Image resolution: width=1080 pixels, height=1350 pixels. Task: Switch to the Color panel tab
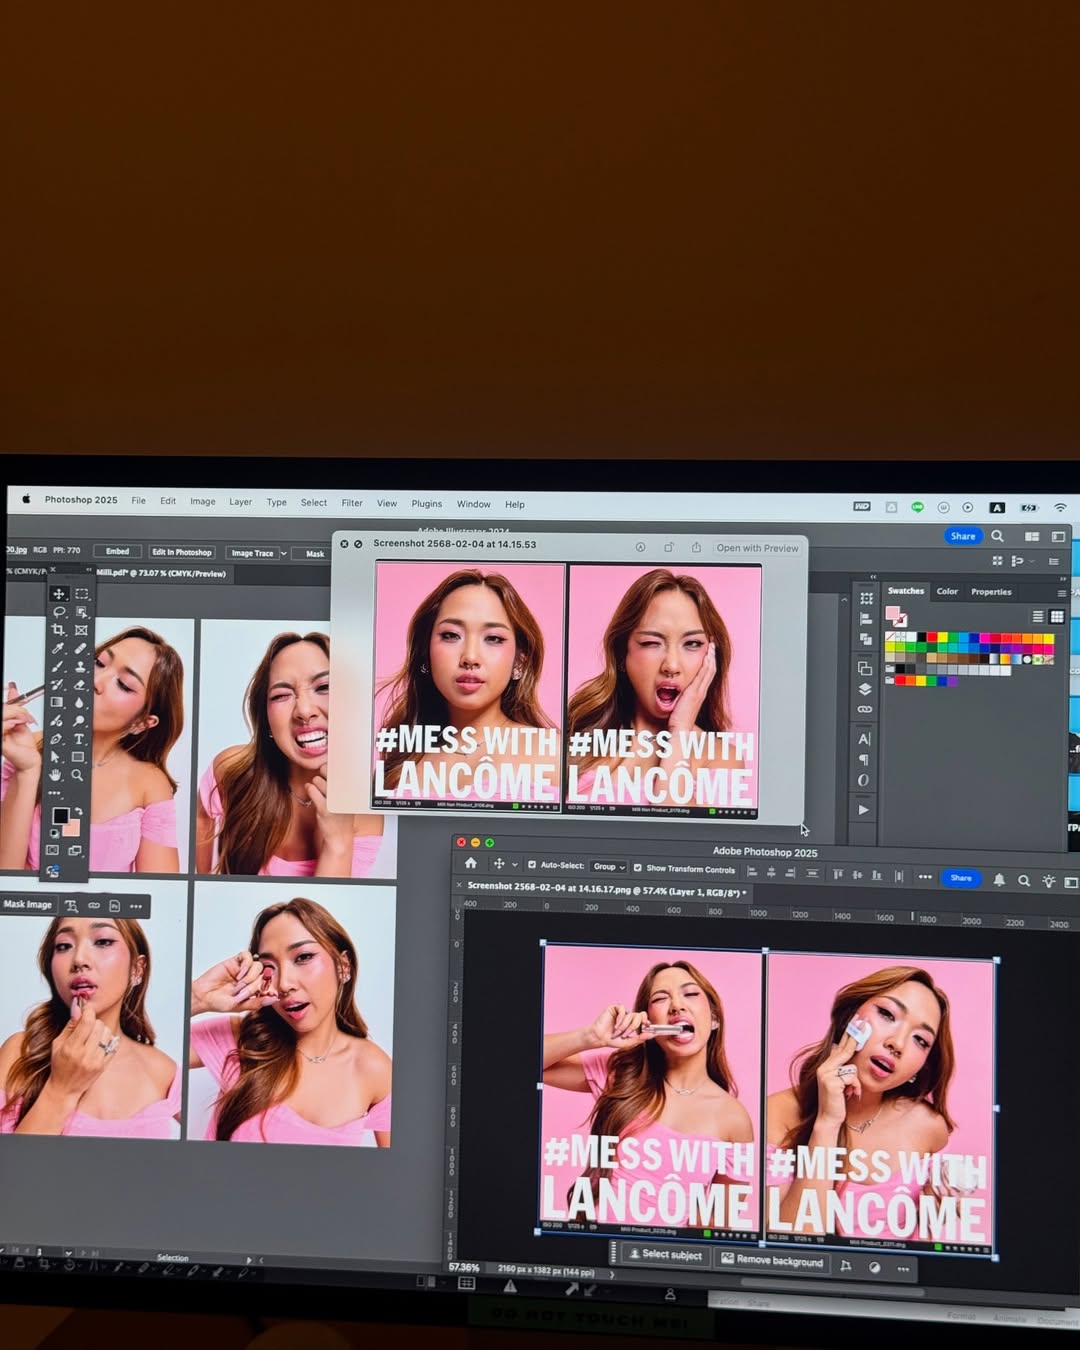(947, 592)
